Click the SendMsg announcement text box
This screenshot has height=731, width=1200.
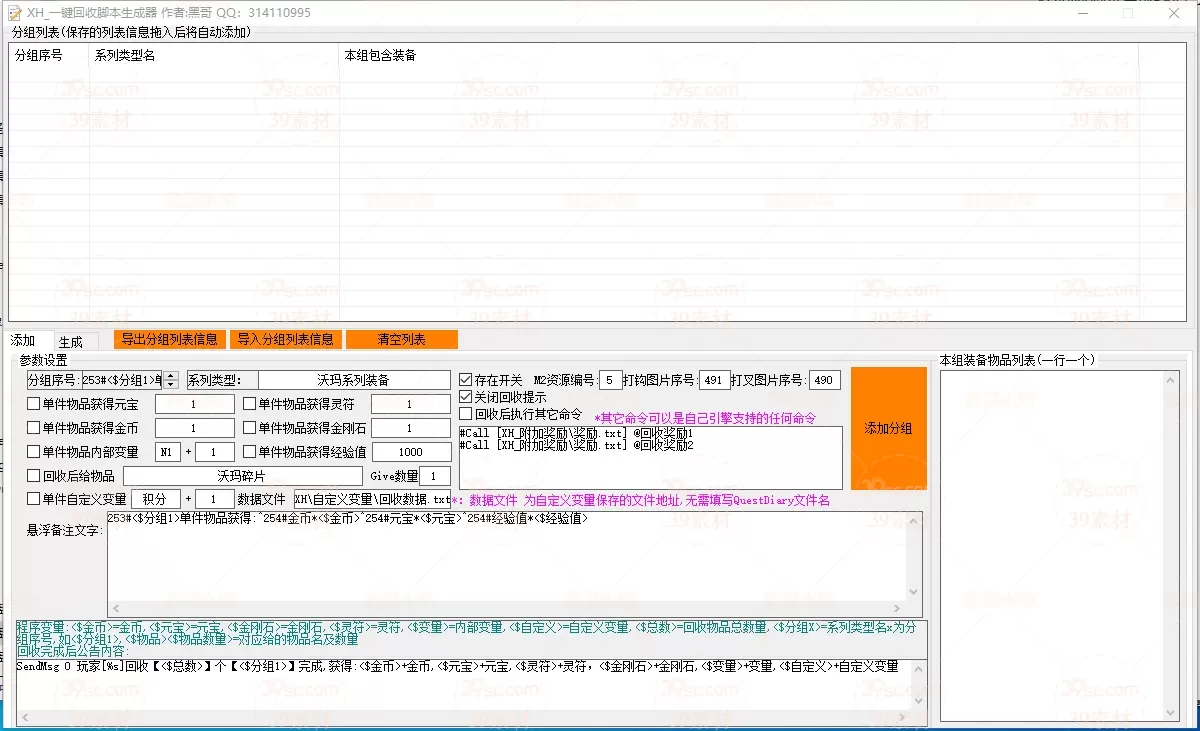(x=463, y=684)
